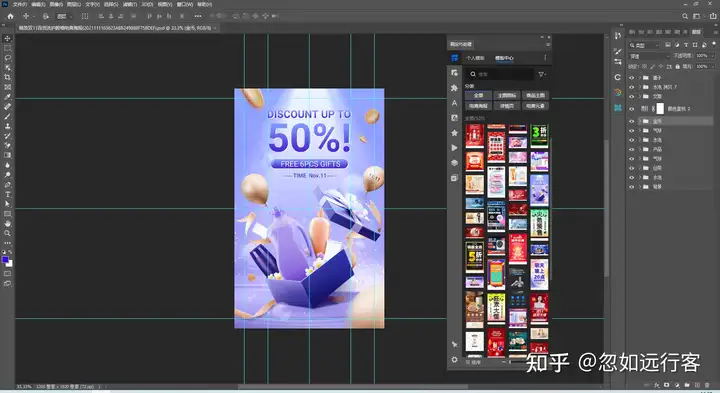Switch to the 模板中心 tab

tap(504, 58)
